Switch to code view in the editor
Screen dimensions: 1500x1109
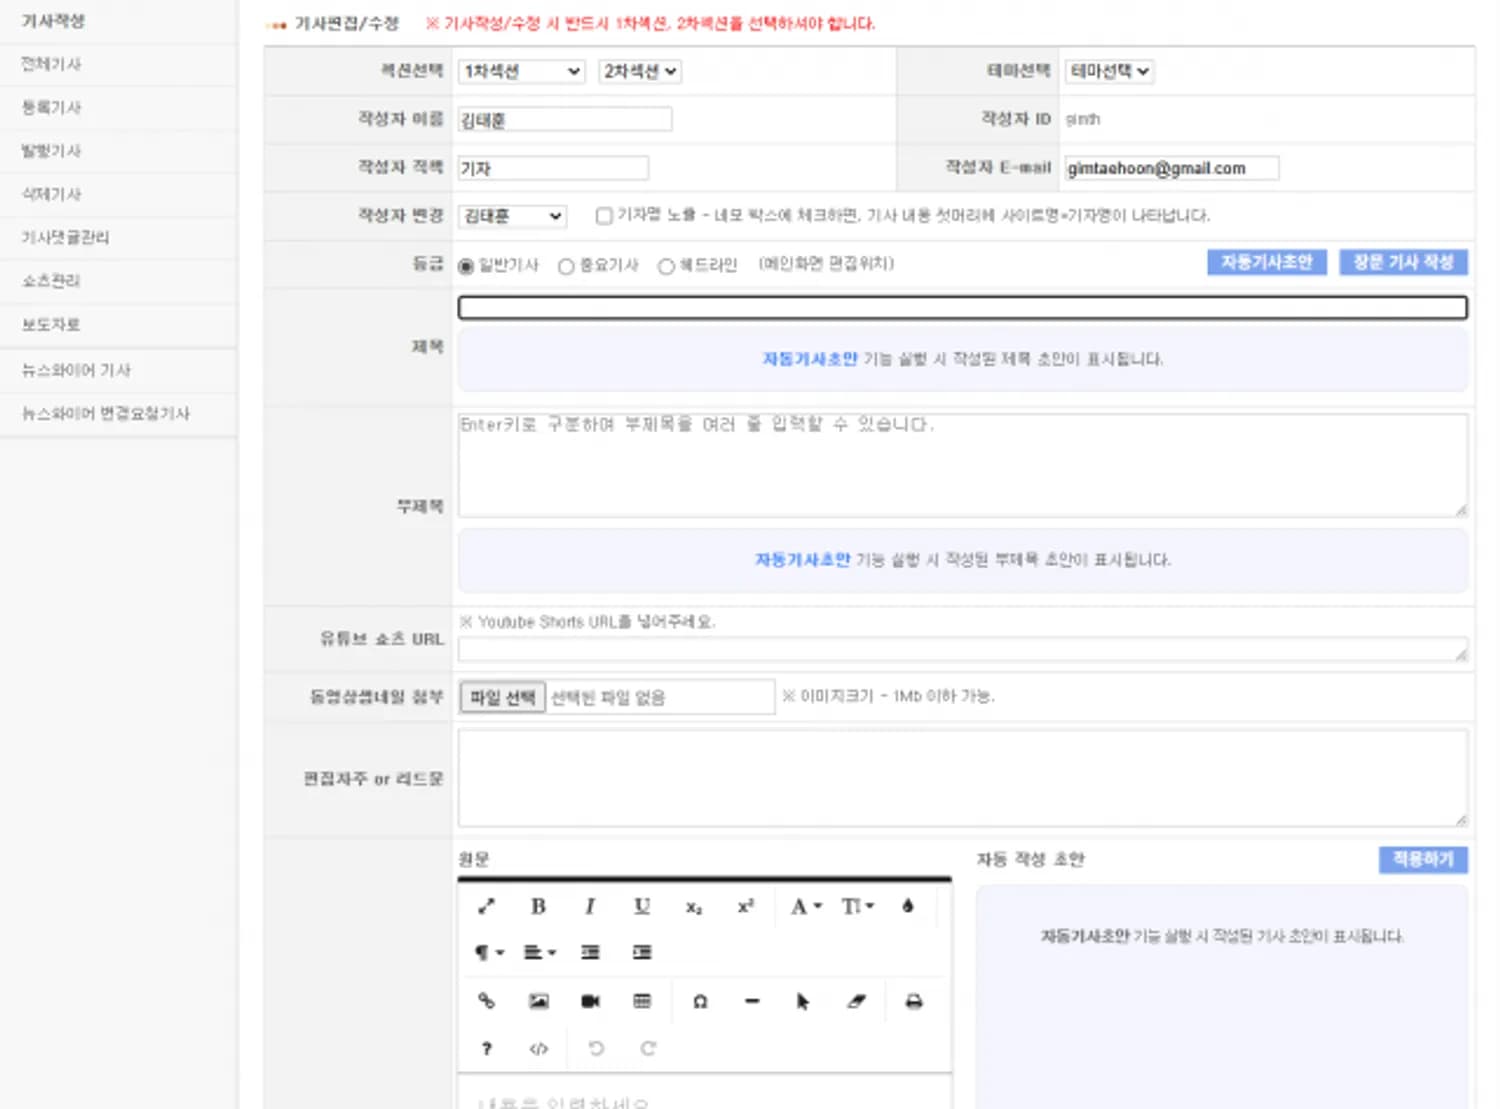pyautogui.click(x=538, y=1048)
